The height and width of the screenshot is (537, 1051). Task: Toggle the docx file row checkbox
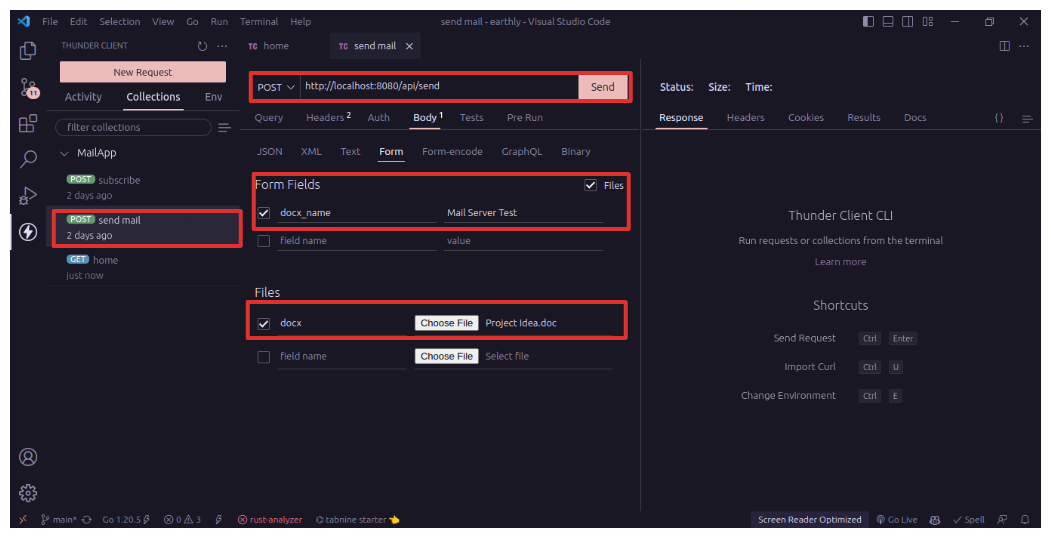[x=264, y=324]
